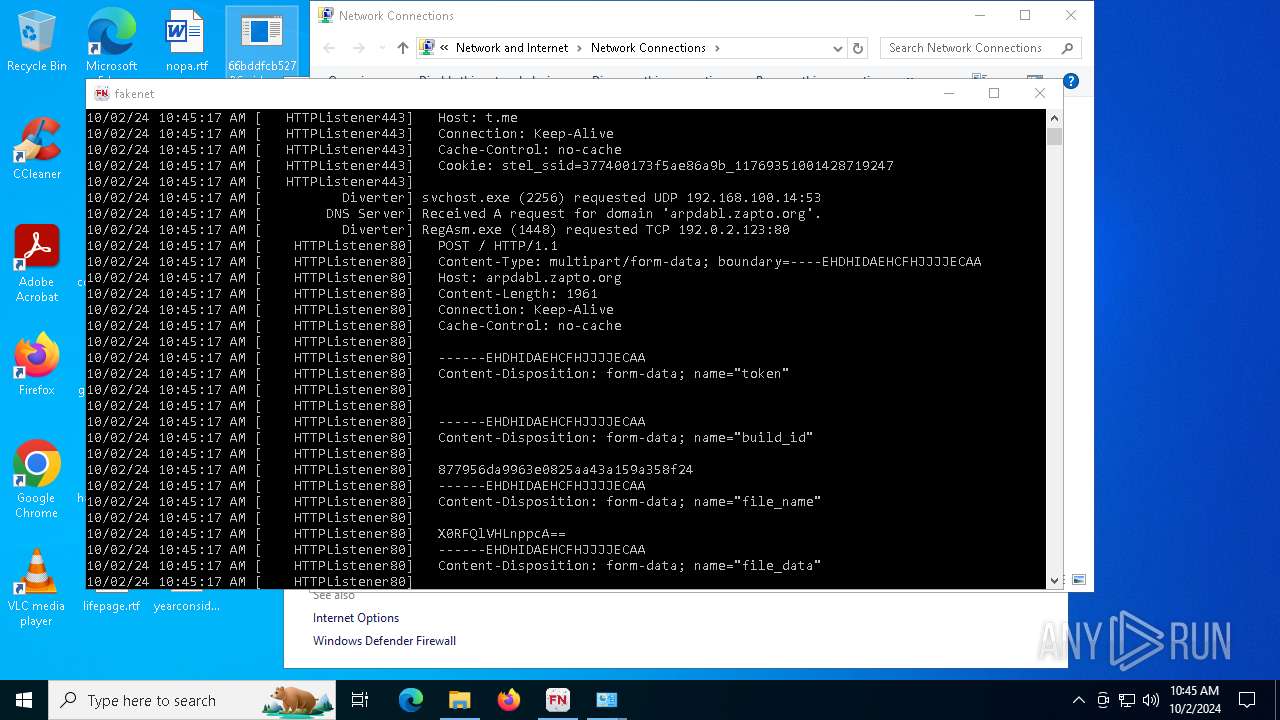
Task: Open recent locations dropdown arrow
Action: [x=383, y=48]
